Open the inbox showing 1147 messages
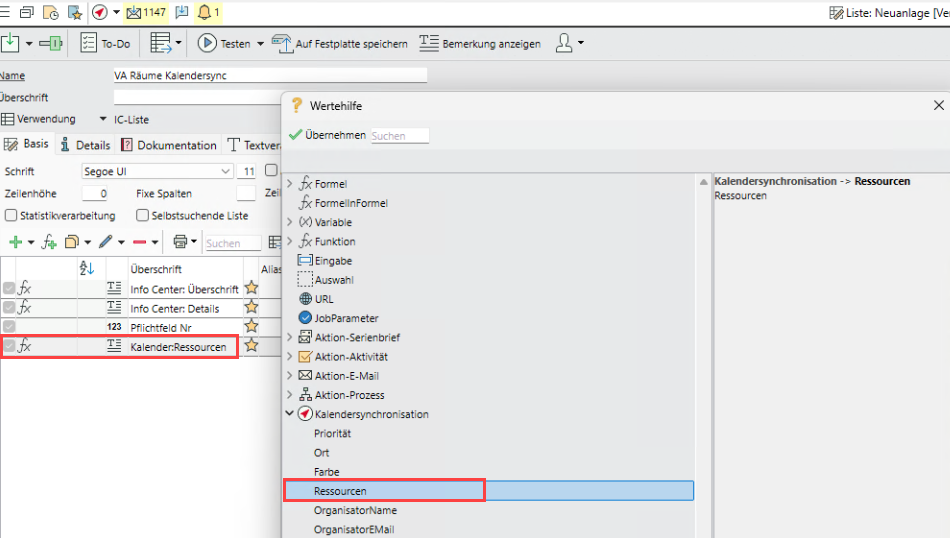 coord(146,12)
